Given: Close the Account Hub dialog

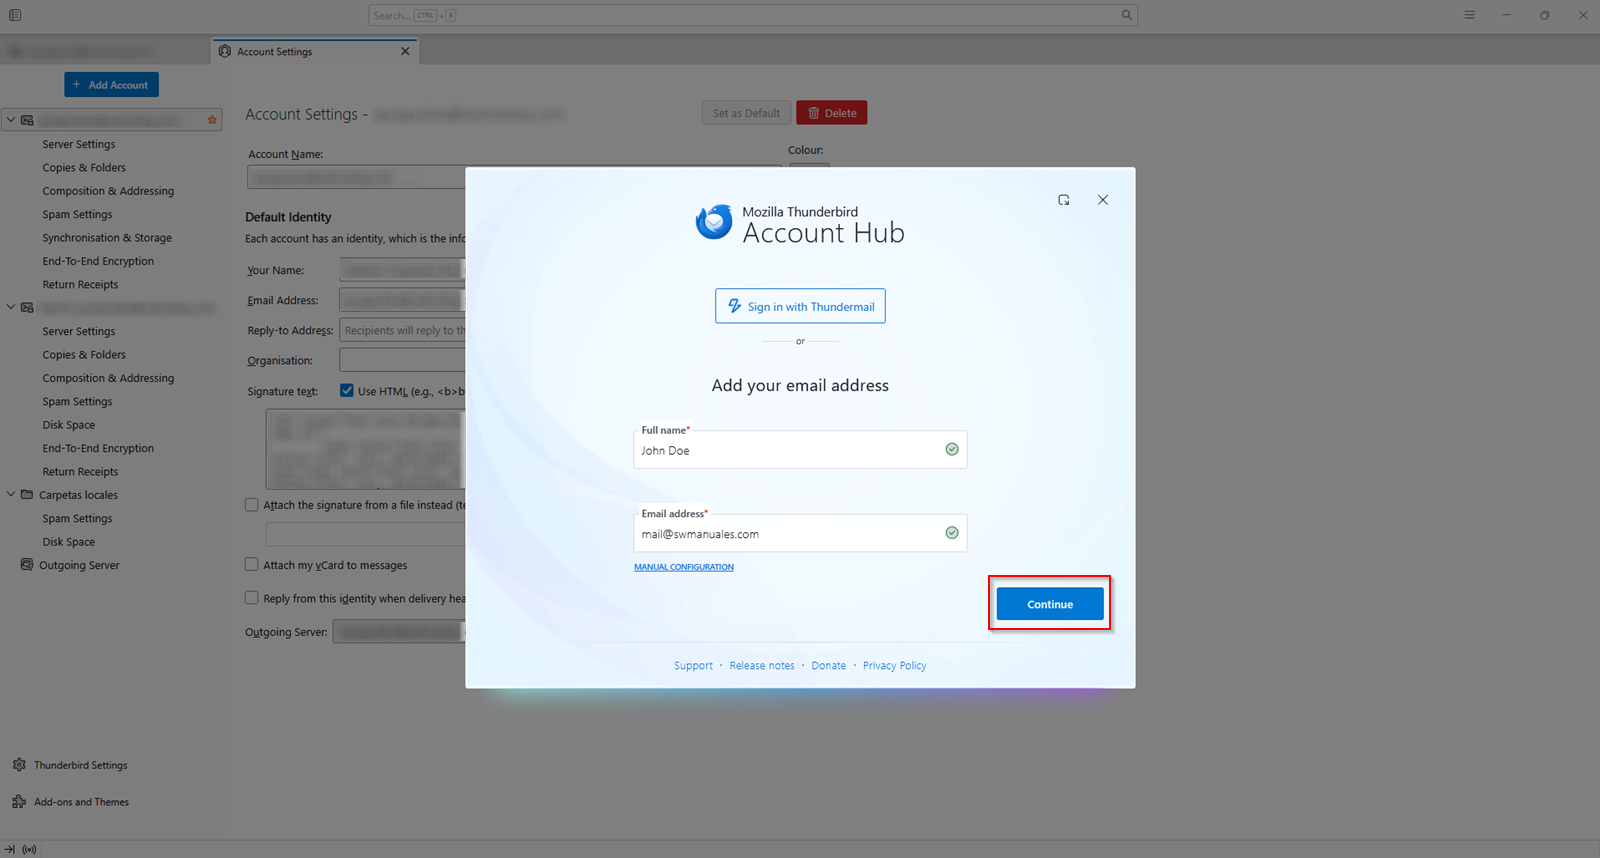Looking at the screenshot, I should (x=1103, y=200).
